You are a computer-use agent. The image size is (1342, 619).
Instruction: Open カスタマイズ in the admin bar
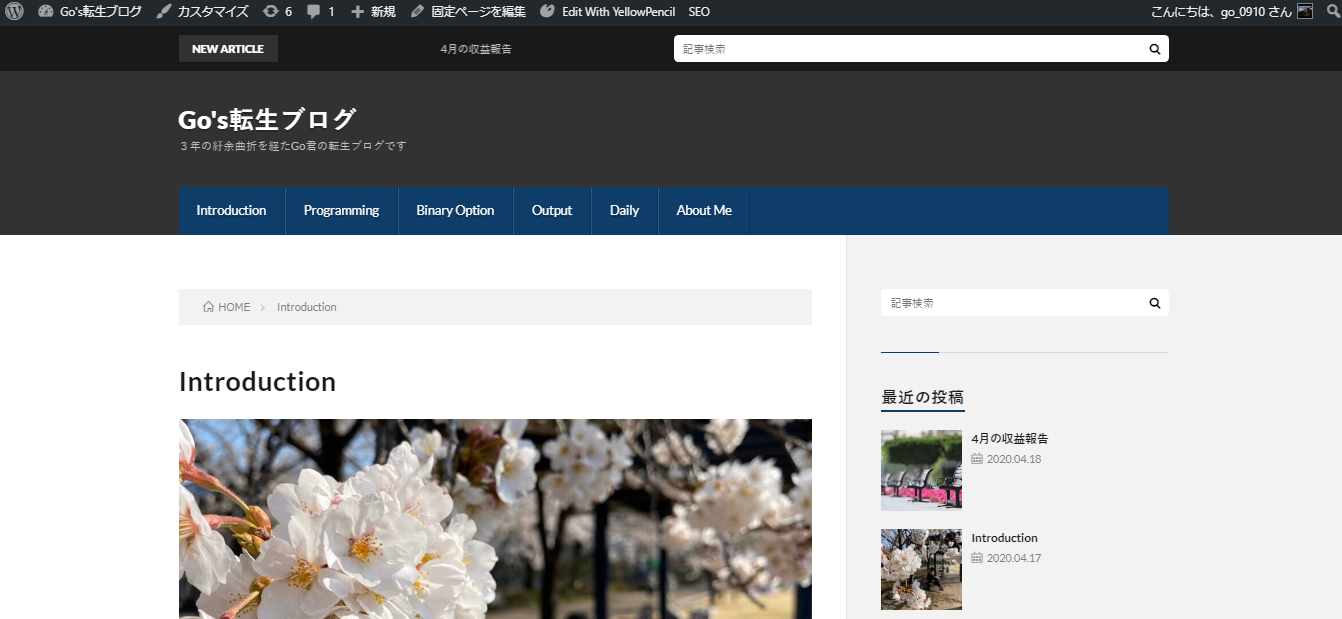213,12
